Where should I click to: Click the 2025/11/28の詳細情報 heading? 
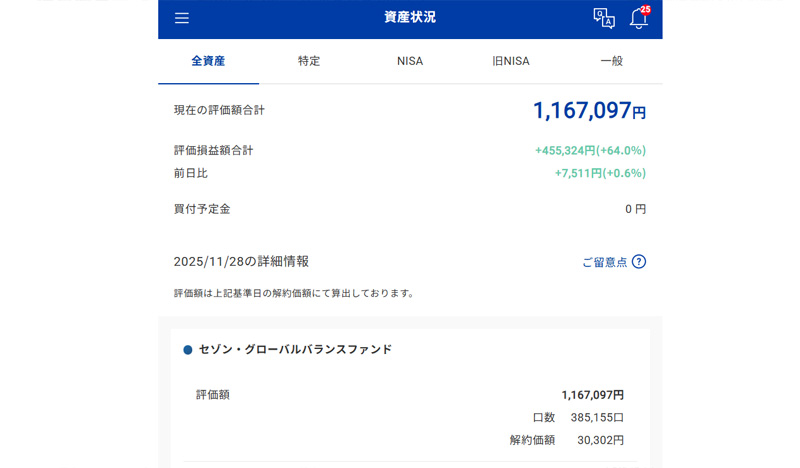[x=241, y=261]
